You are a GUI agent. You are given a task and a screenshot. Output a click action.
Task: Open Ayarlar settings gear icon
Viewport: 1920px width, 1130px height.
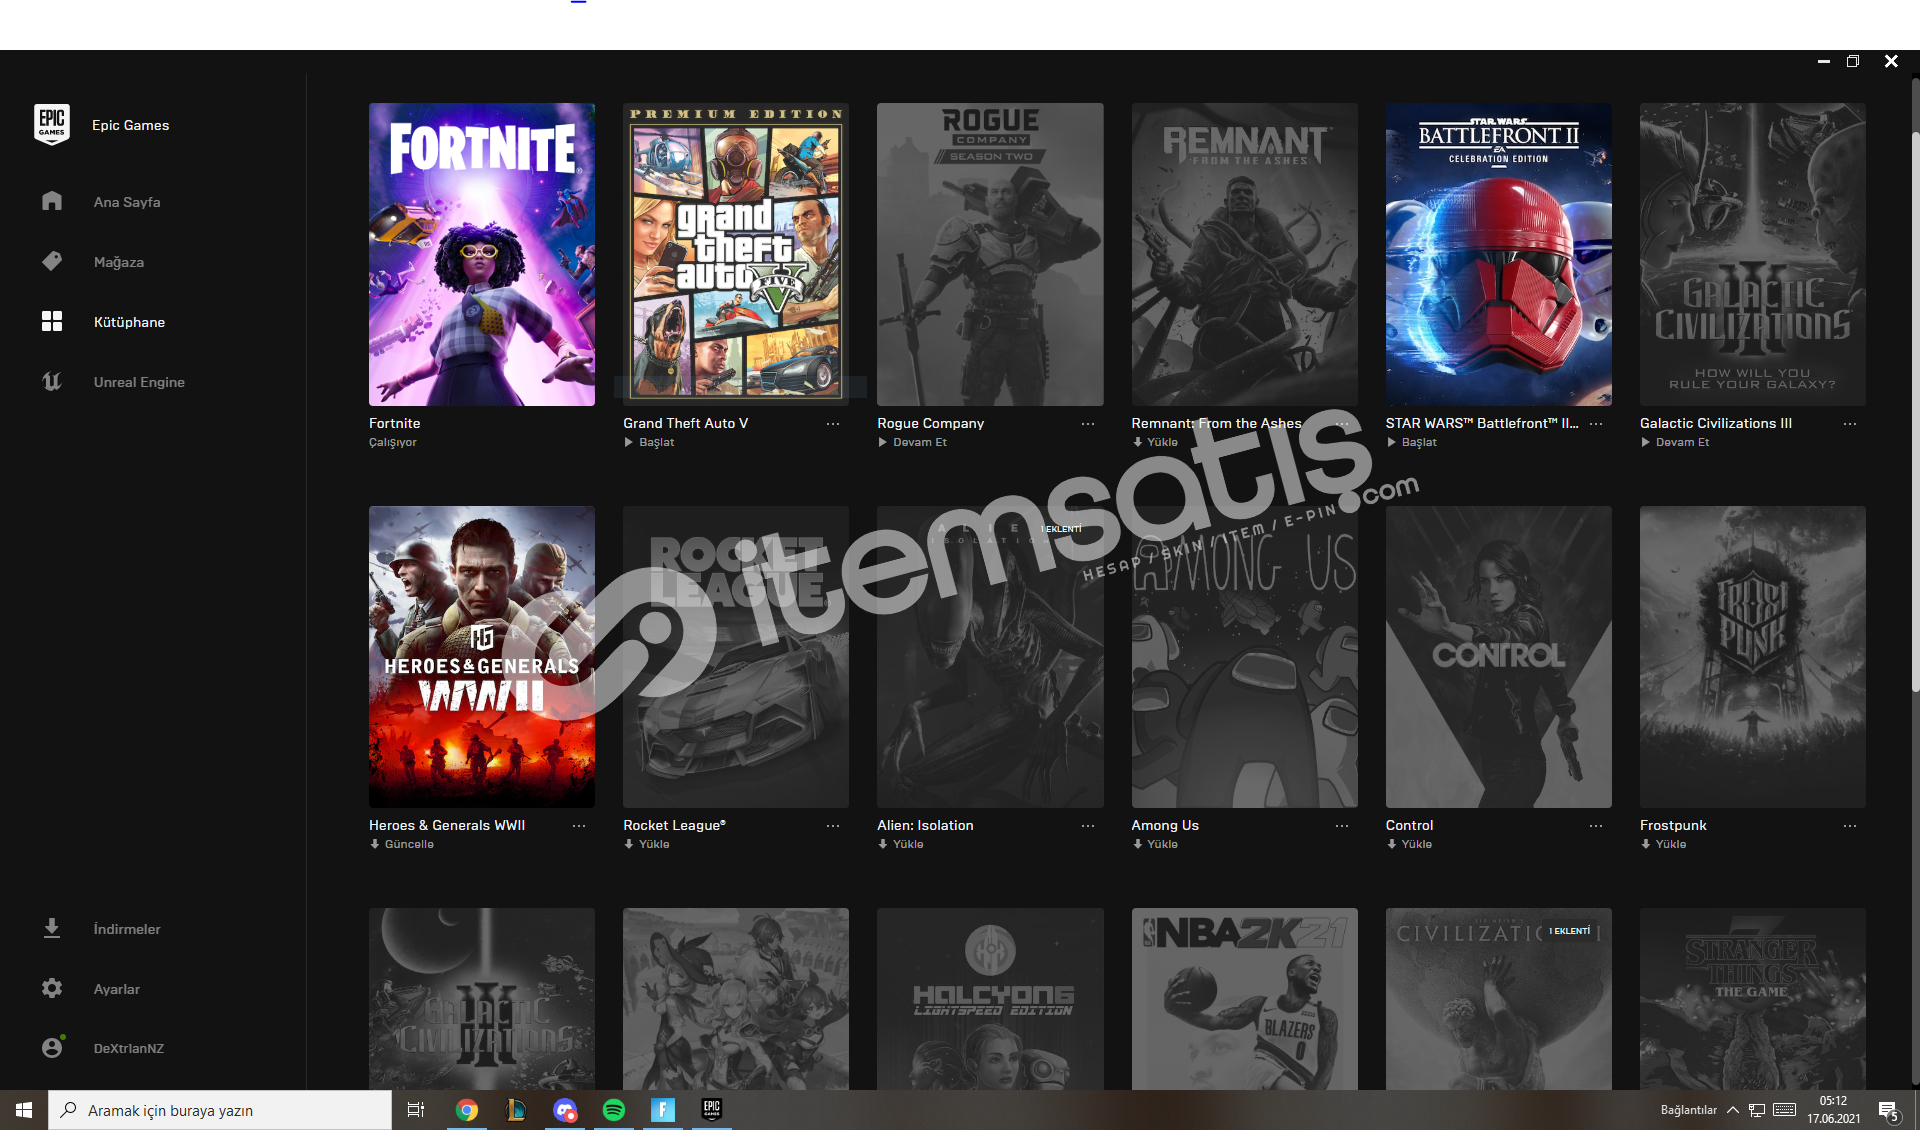tap(52, 988)
